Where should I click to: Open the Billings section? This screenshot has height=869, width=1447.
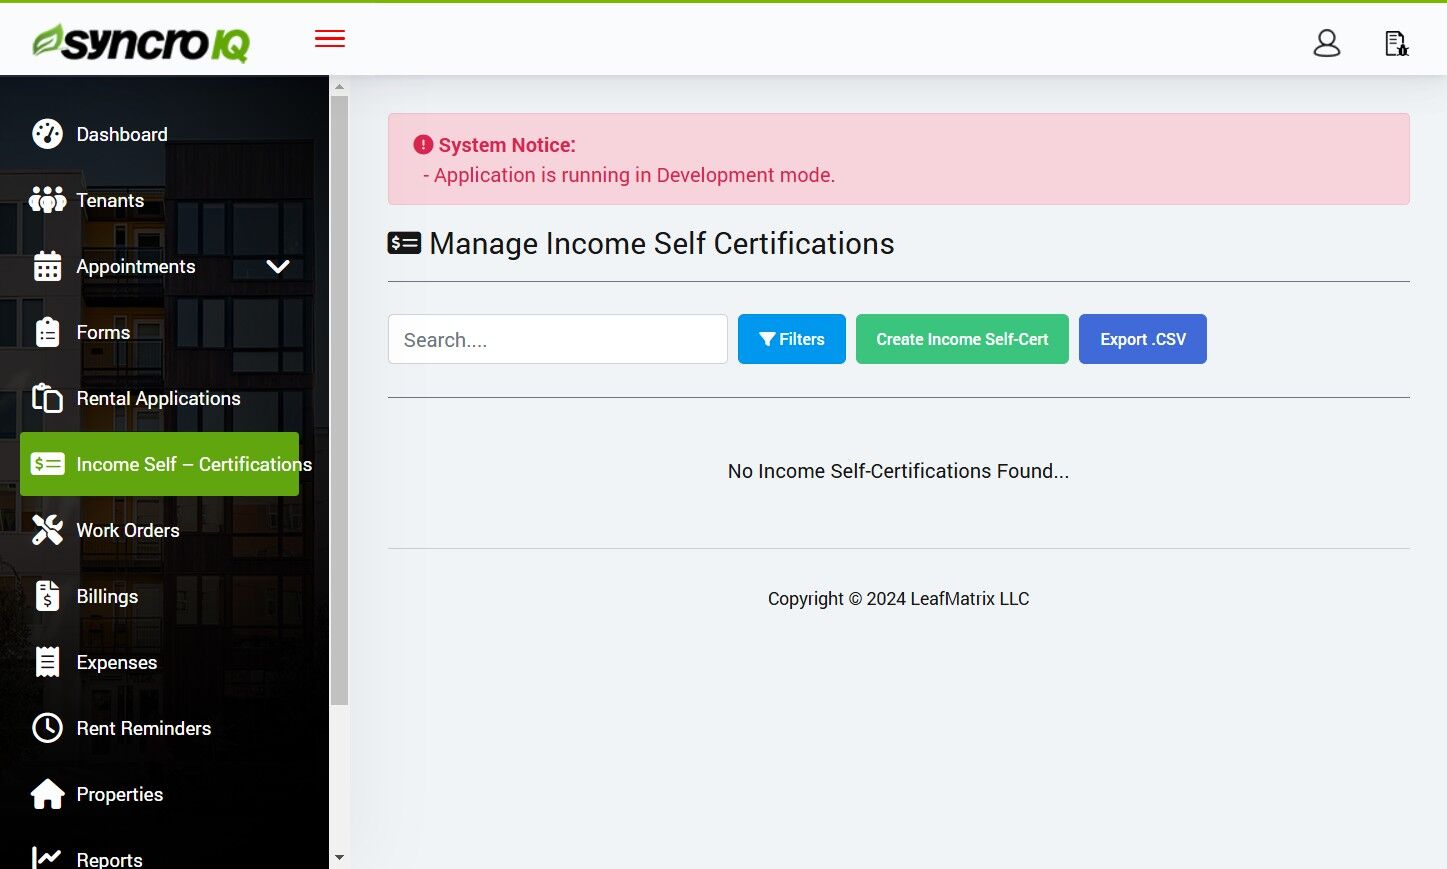pos(159,596)
